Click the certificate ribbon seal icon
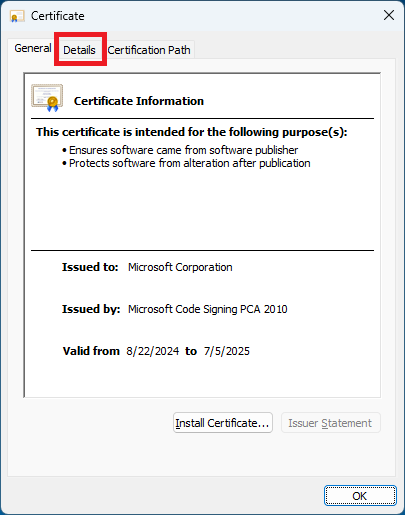 coord(47,98)
